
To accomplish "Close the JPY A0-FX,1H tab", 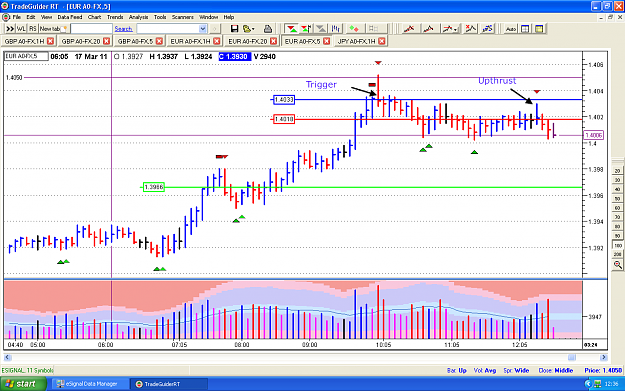I will point(382,41).
